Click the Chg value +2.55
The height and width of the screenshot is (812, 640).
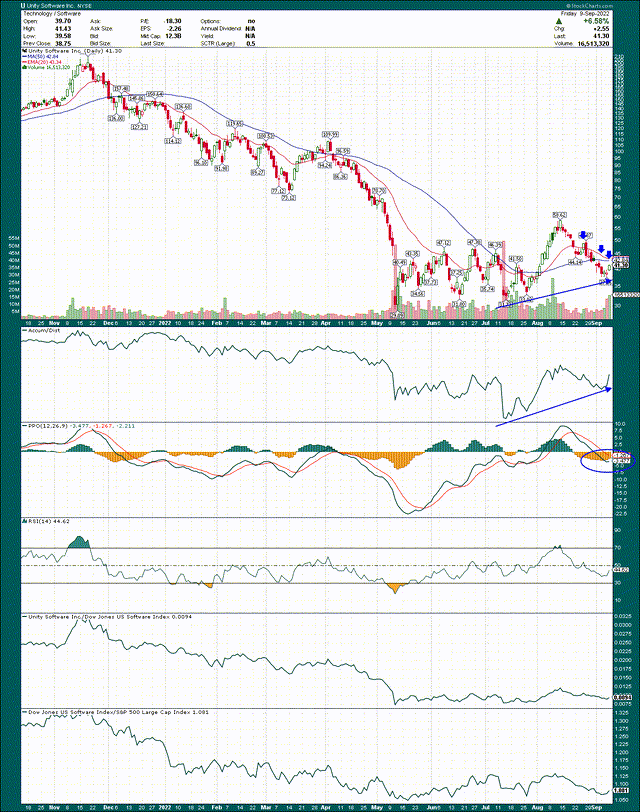(x=601, y=29)
